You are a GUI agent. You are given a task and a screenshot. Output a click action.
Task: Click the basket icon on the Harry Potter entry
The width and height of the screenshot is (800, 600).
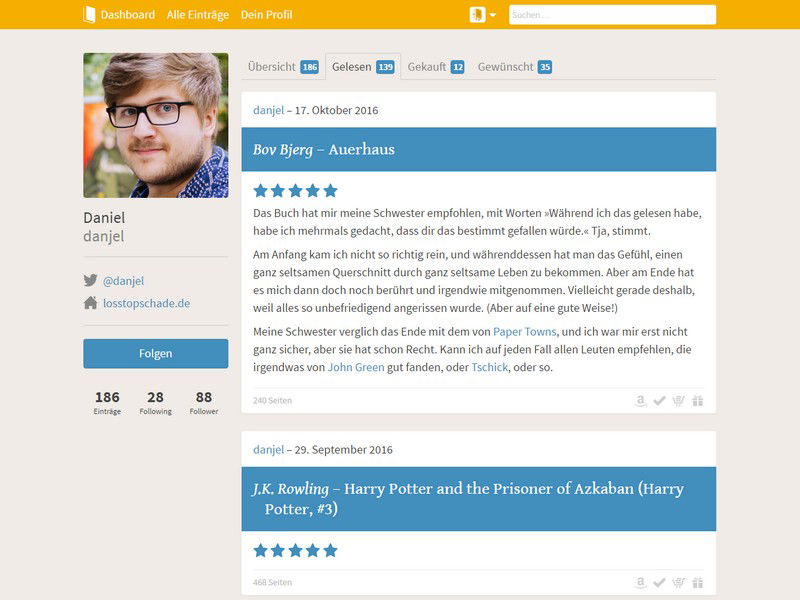pos(678,582)
